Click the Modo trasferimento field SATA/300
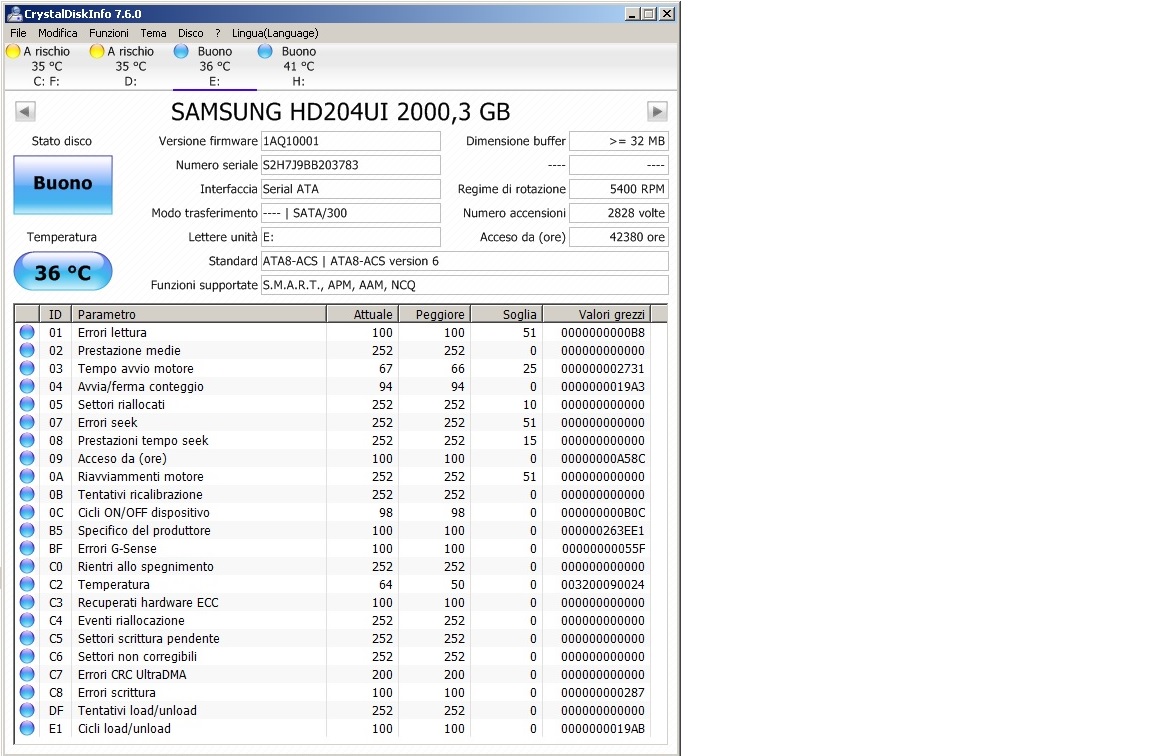1152x756 pixels. tap(350, 213)
